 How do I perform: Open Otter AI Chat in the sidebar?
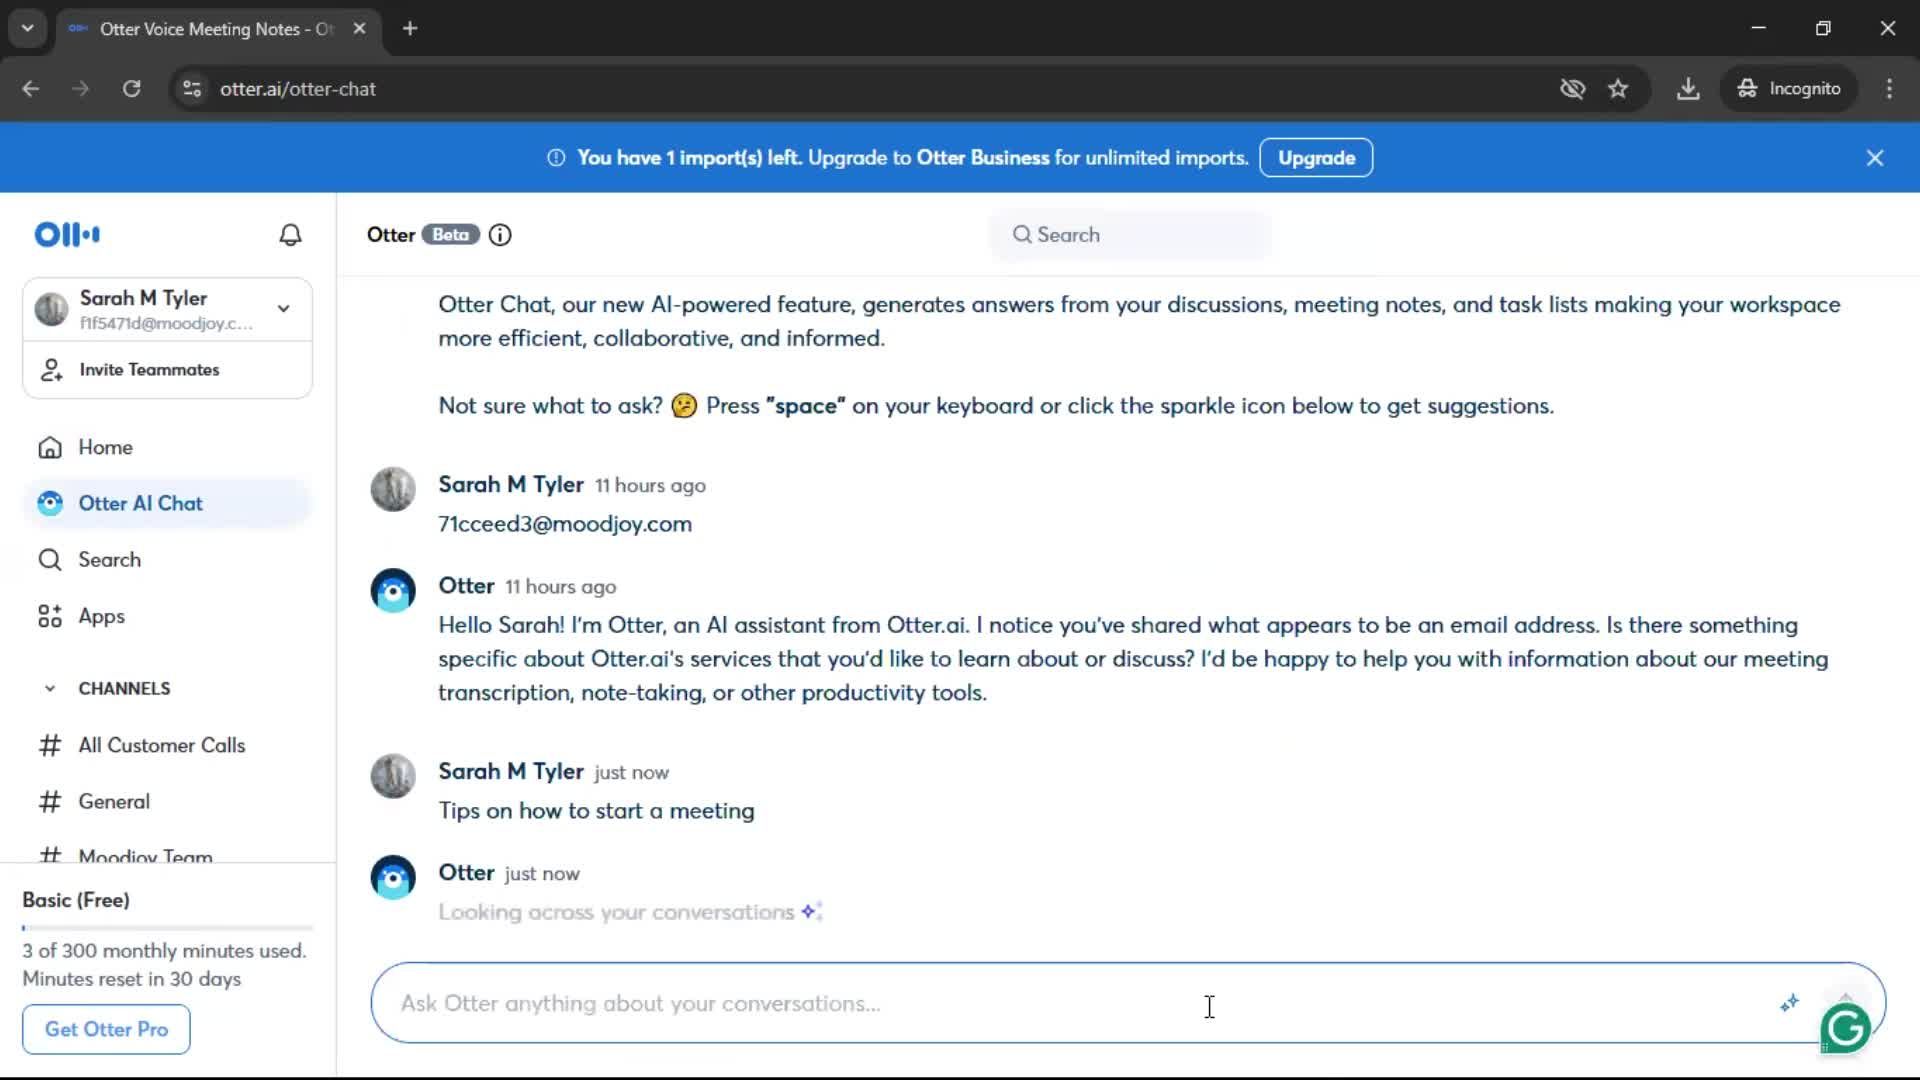pyautogui.click(x=168, y=503)
